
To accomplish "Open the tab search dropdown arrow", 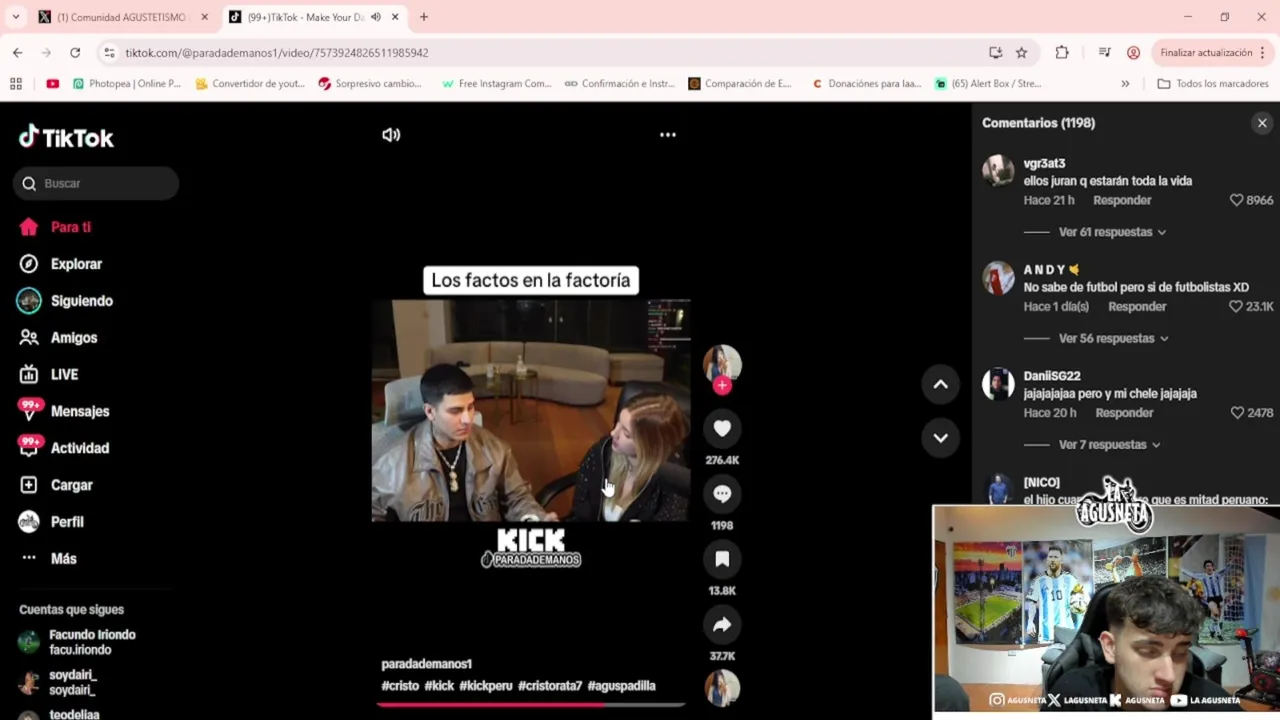I will point(15,17).
